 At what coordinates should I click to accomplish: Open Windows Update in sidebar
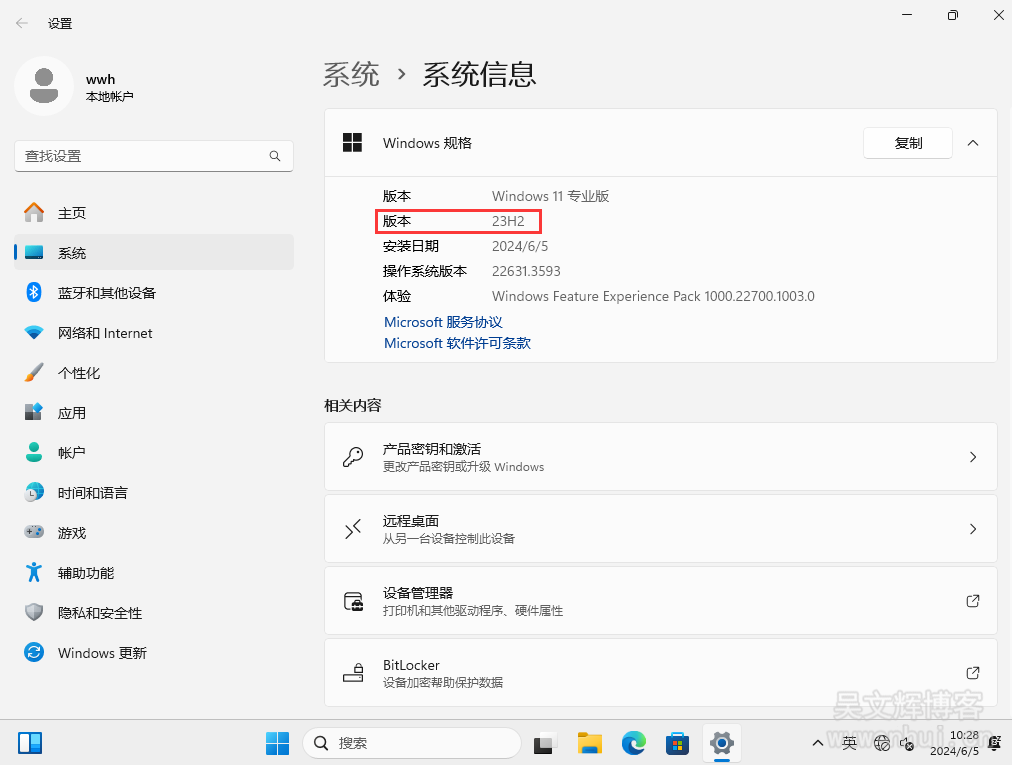click(102, 653)
